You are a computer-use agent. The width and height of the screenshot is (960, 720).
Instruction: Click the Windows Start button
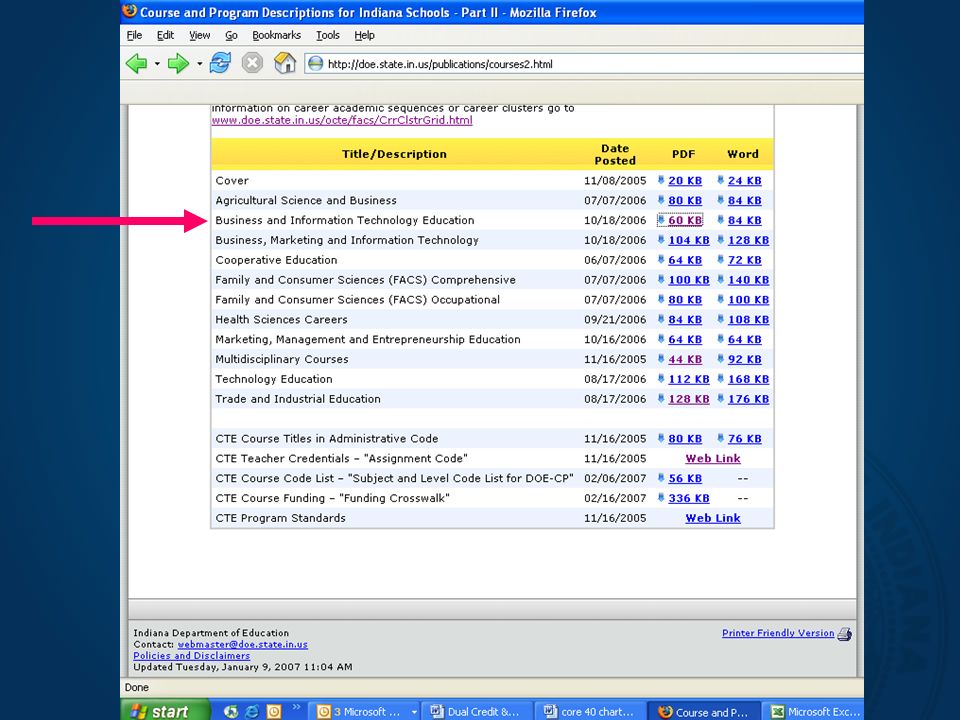click(x=165, y=711)
